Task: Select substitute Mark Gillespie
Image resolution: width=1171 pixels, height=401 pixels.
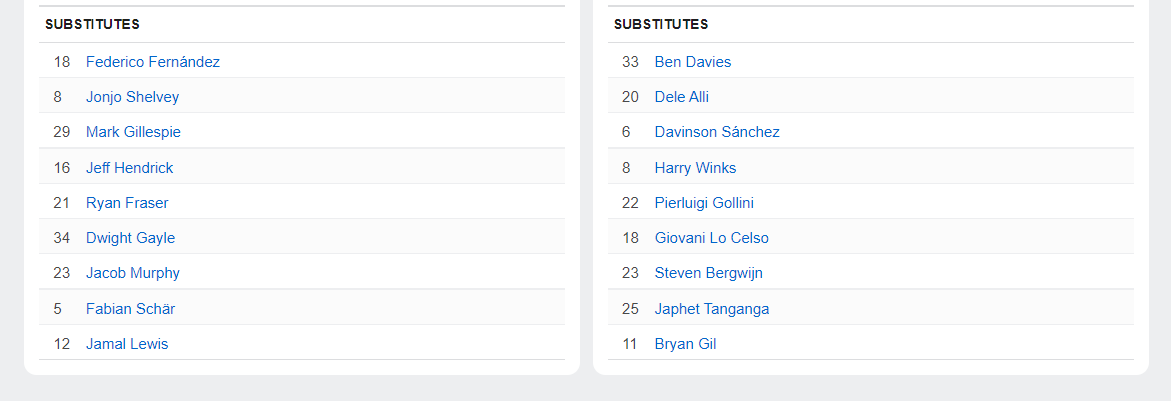Action: point(133,132)
